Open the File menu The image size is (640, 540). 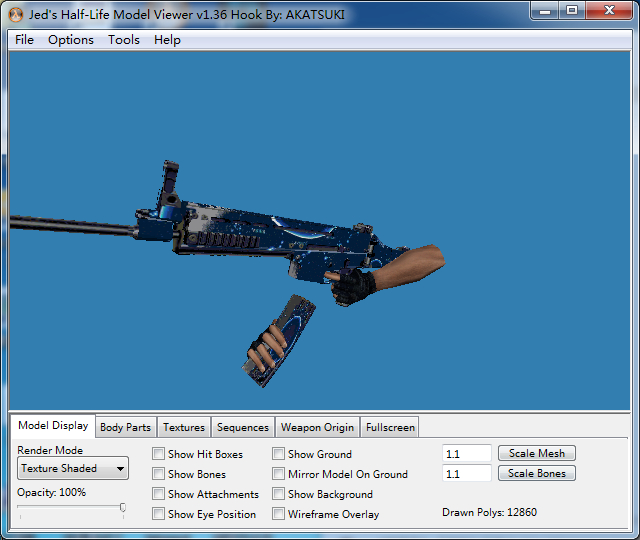tap(24, 40)
